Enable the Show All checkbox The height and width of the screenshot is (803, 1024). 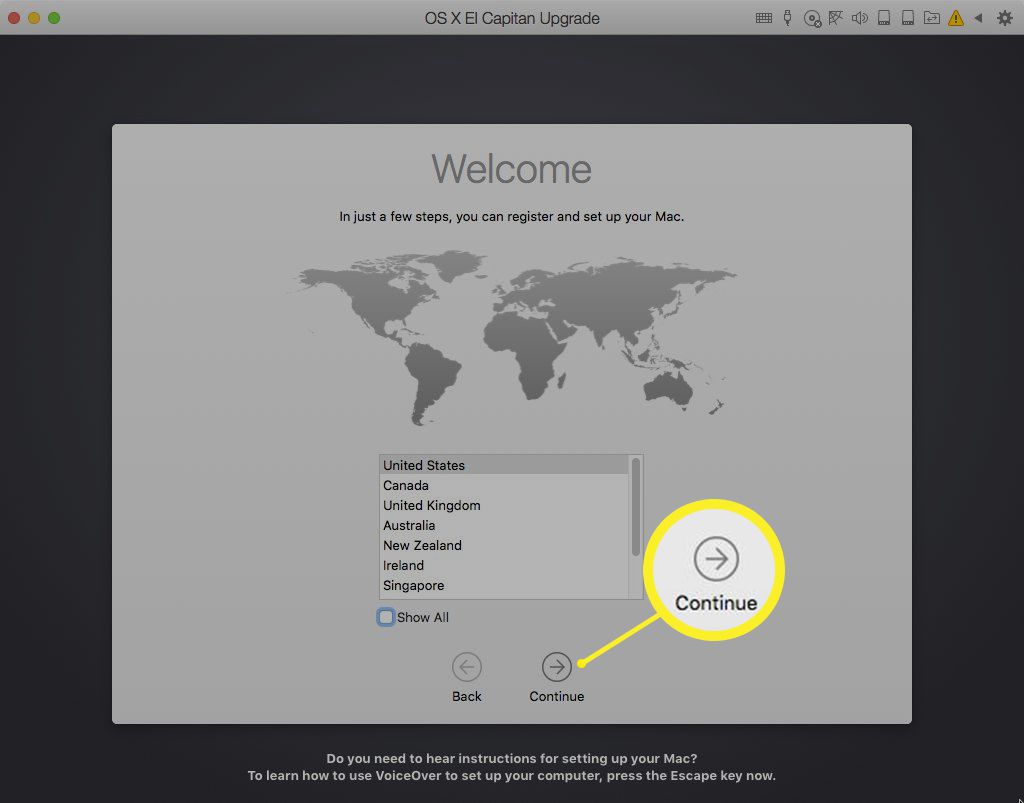pos(386,617)
